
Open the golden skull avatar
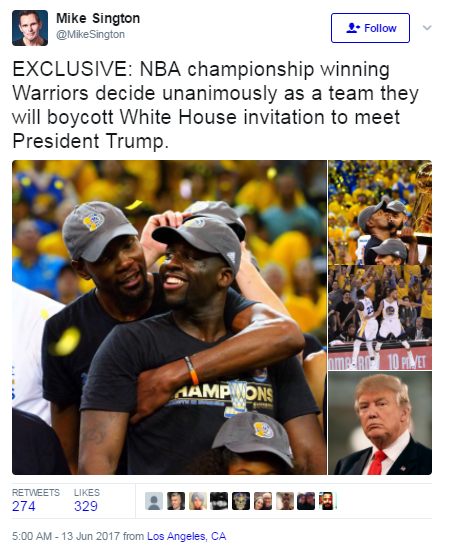click(x=241, y=501)
